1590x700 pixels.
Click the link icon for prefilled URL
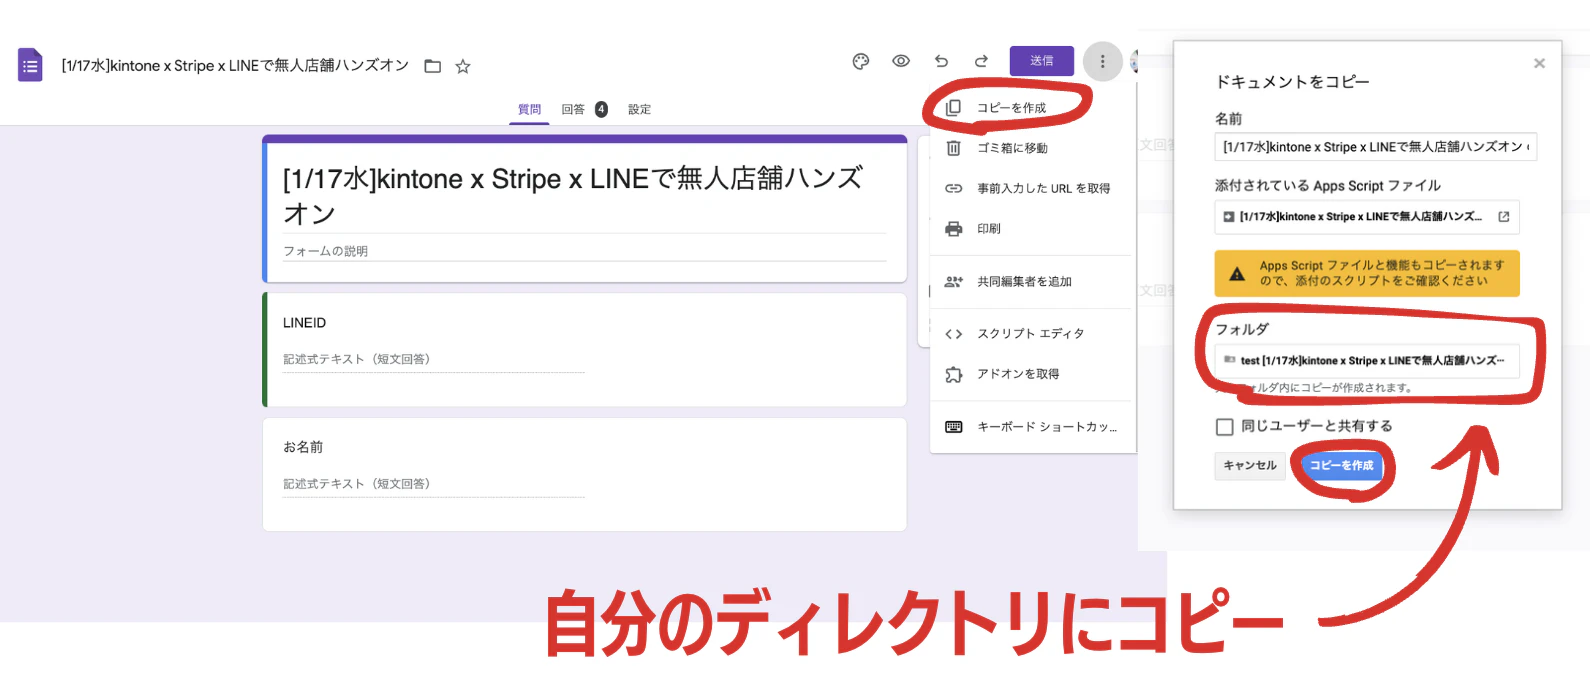[x=954, y=188]
